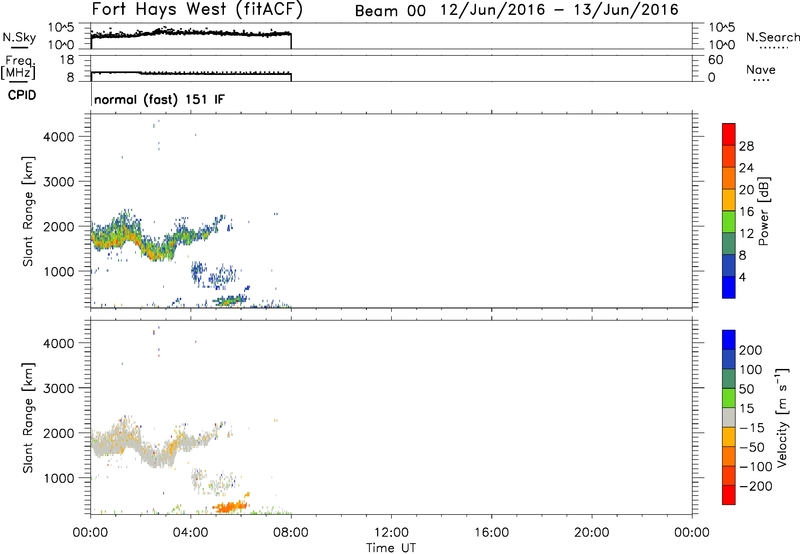Click the '3000' tick label in the velocity panel
Viewport: 800px width, 554px height.
point(59,388)
